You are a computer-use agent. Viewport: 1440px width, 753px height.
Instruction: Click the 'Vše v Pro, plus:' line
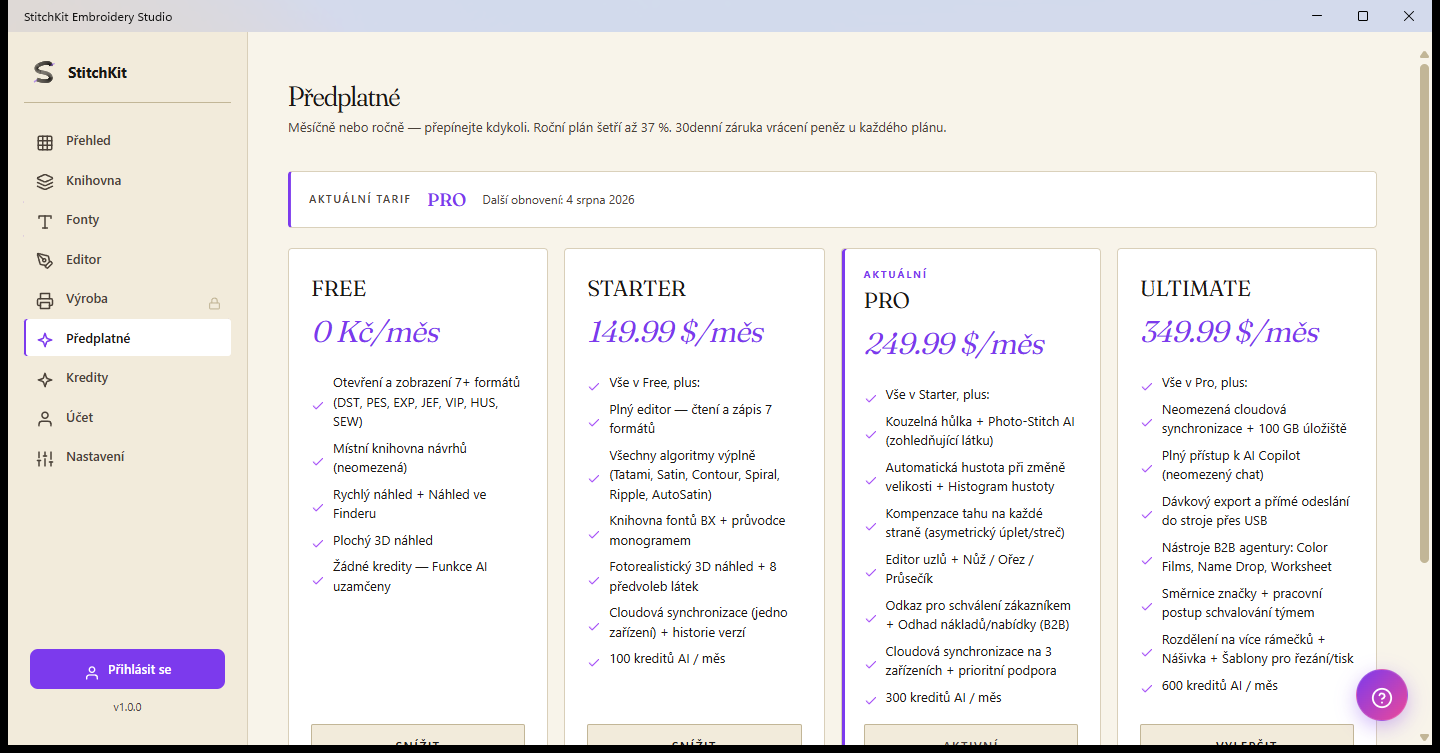tap(1205, 383)
